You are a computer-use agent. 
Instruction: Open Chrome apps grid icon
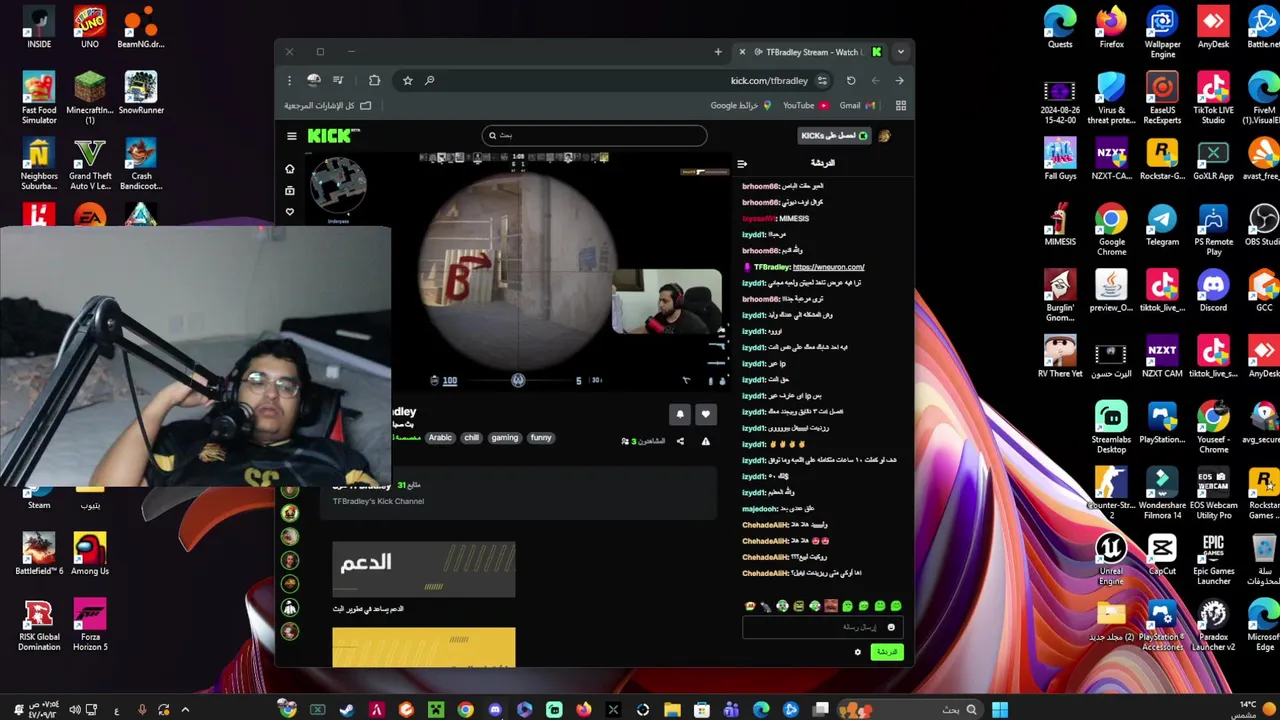(x=900, y=105)
